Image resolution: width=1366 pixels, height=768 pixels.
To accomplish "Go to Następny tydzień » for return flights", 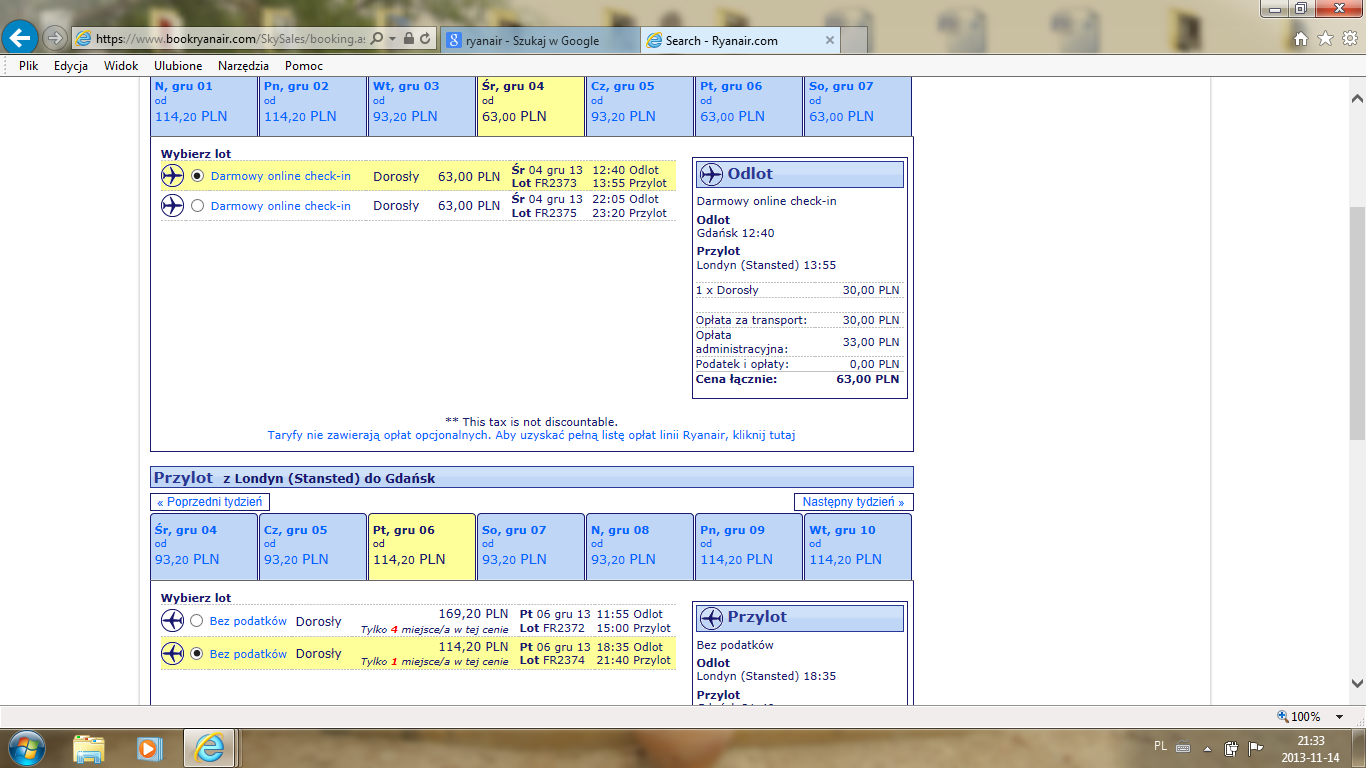I will coord(854,502).
